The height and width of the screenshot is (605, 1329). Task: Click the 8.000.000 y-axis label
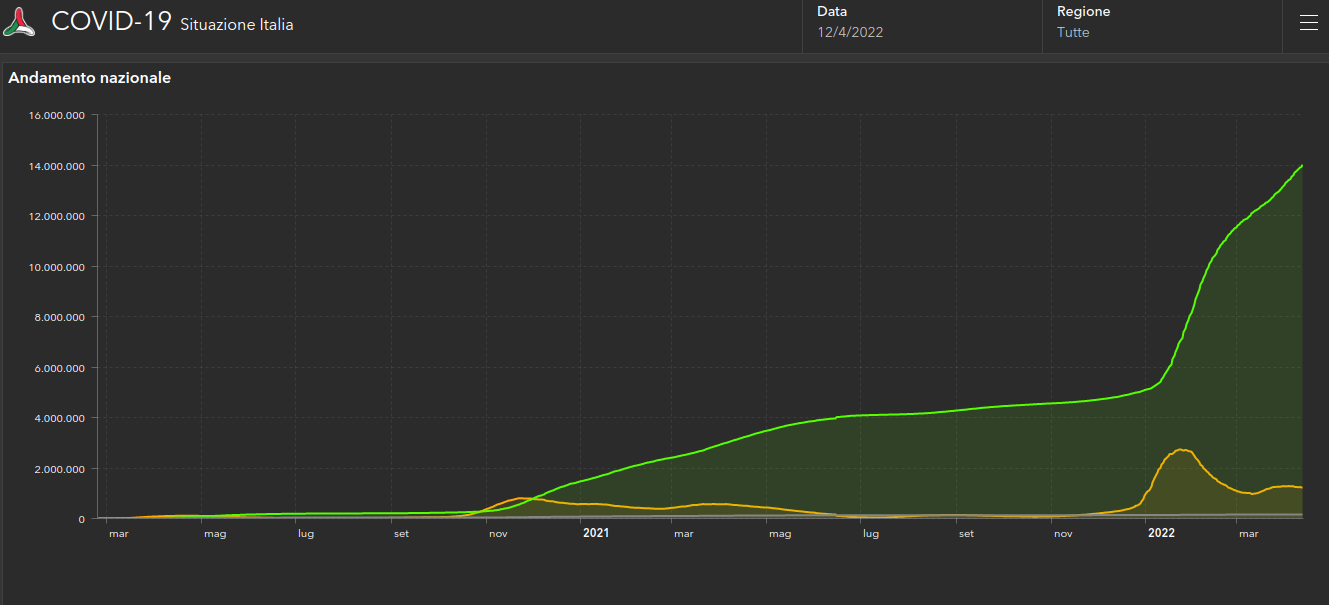pyautogui.click(x=59, y=317)
